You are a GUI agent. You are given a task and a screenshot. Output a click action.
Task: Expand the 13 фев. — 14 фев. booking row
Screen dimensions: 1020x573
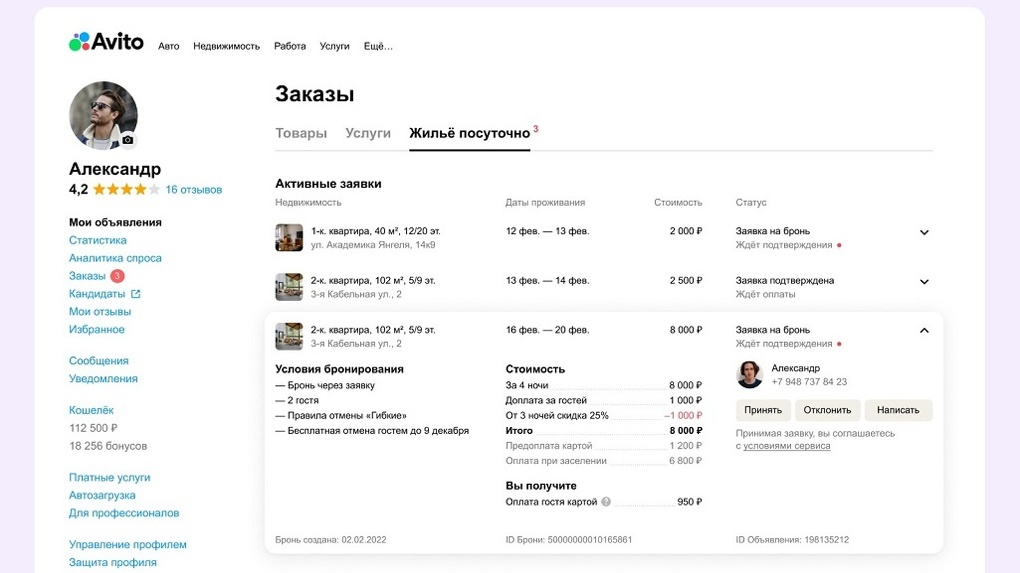coord(924,282)
